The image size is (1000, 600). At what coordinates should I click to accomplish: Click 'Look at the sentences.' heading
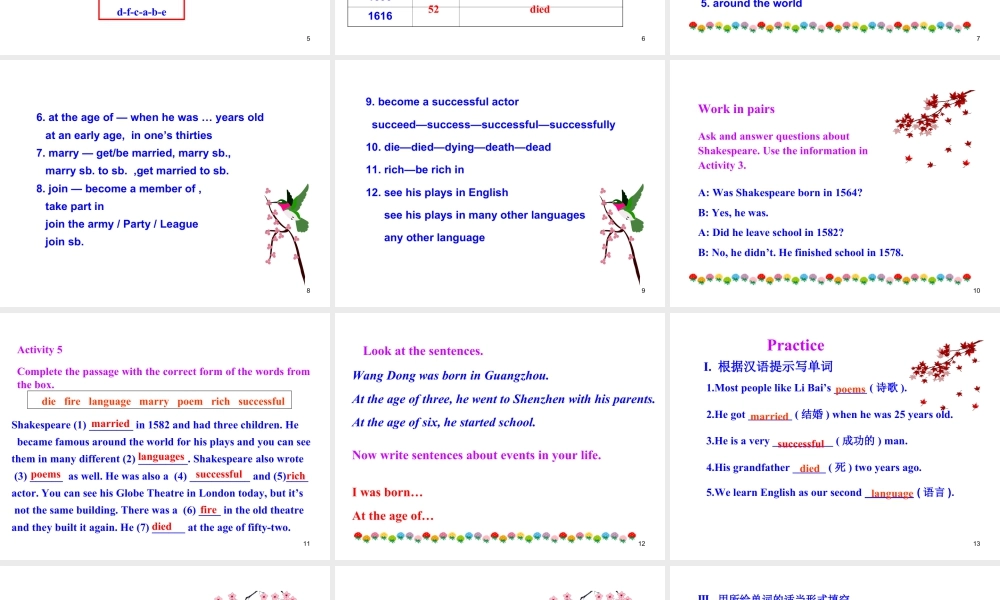pyautogui.click(x=423, y=351)
